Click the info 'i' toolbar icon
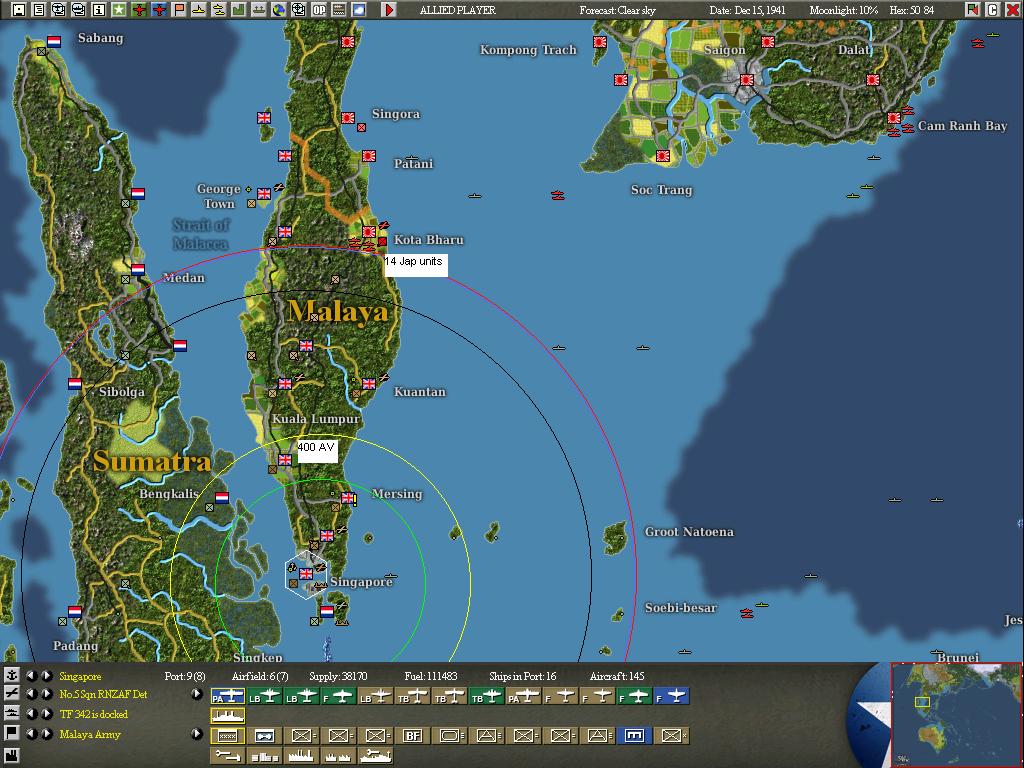Viewport: 1024px width, 768px height. (99, 10)
